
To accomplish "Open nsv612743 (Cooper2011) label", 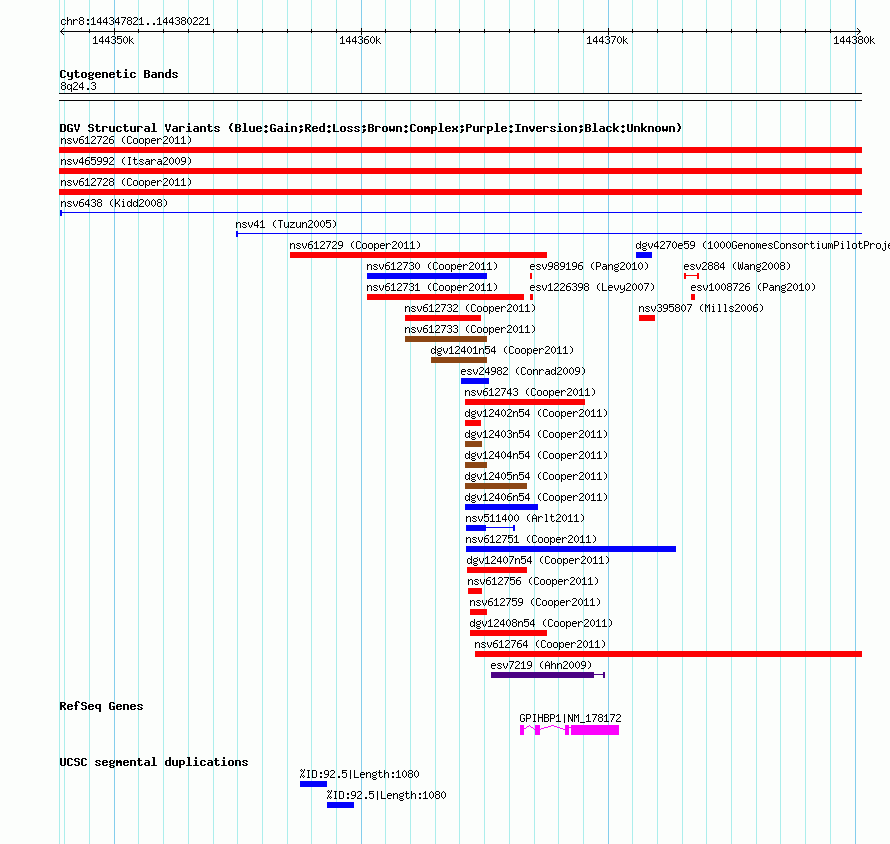I will tap(530, 392).
